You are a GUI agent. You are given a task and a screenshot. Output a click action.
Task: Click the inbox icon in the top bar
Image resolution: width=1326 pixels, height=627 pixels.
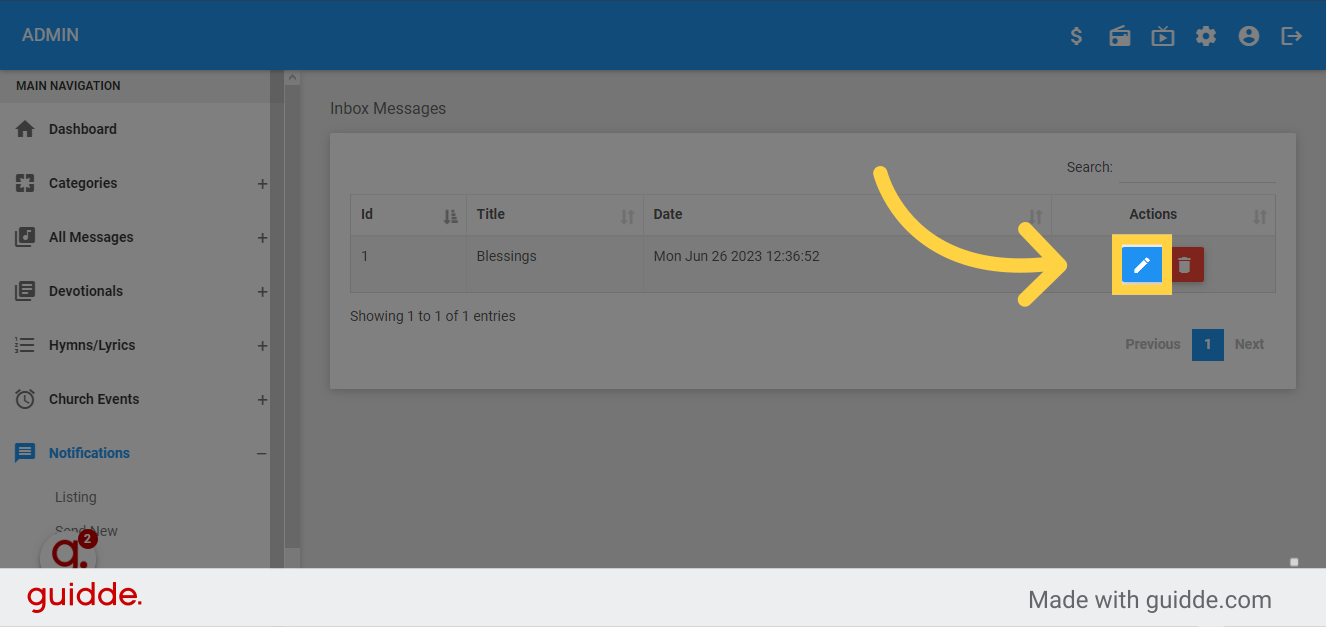coord(1119,35)
